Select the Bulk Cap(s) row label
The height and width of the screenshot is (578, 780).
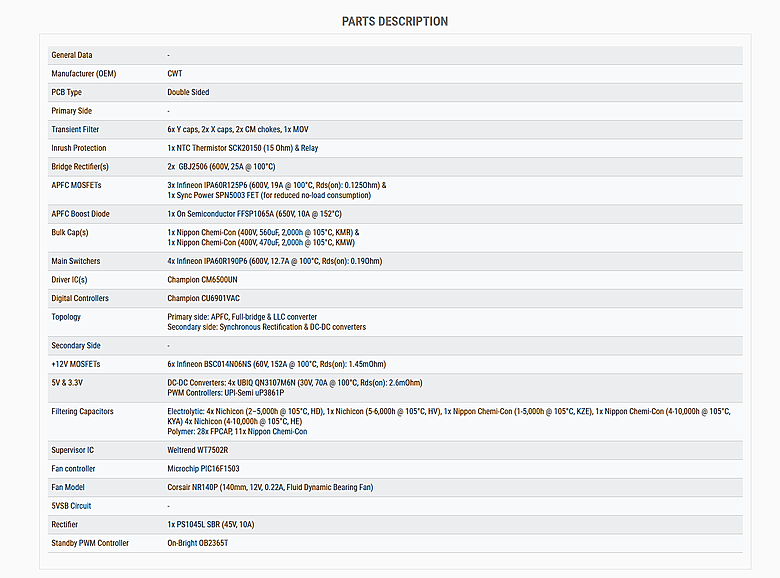70,232
